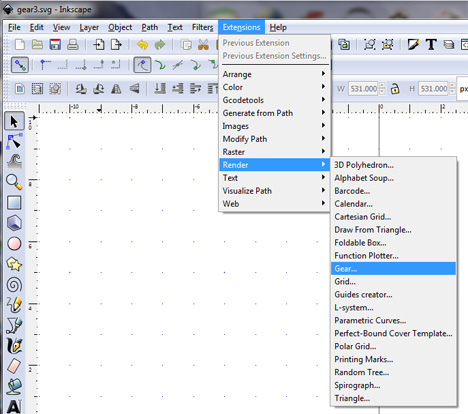The width and height of the screenshot is (468, 414).
Task: Select the Paint bucket tool
Action: coord(14,386)
